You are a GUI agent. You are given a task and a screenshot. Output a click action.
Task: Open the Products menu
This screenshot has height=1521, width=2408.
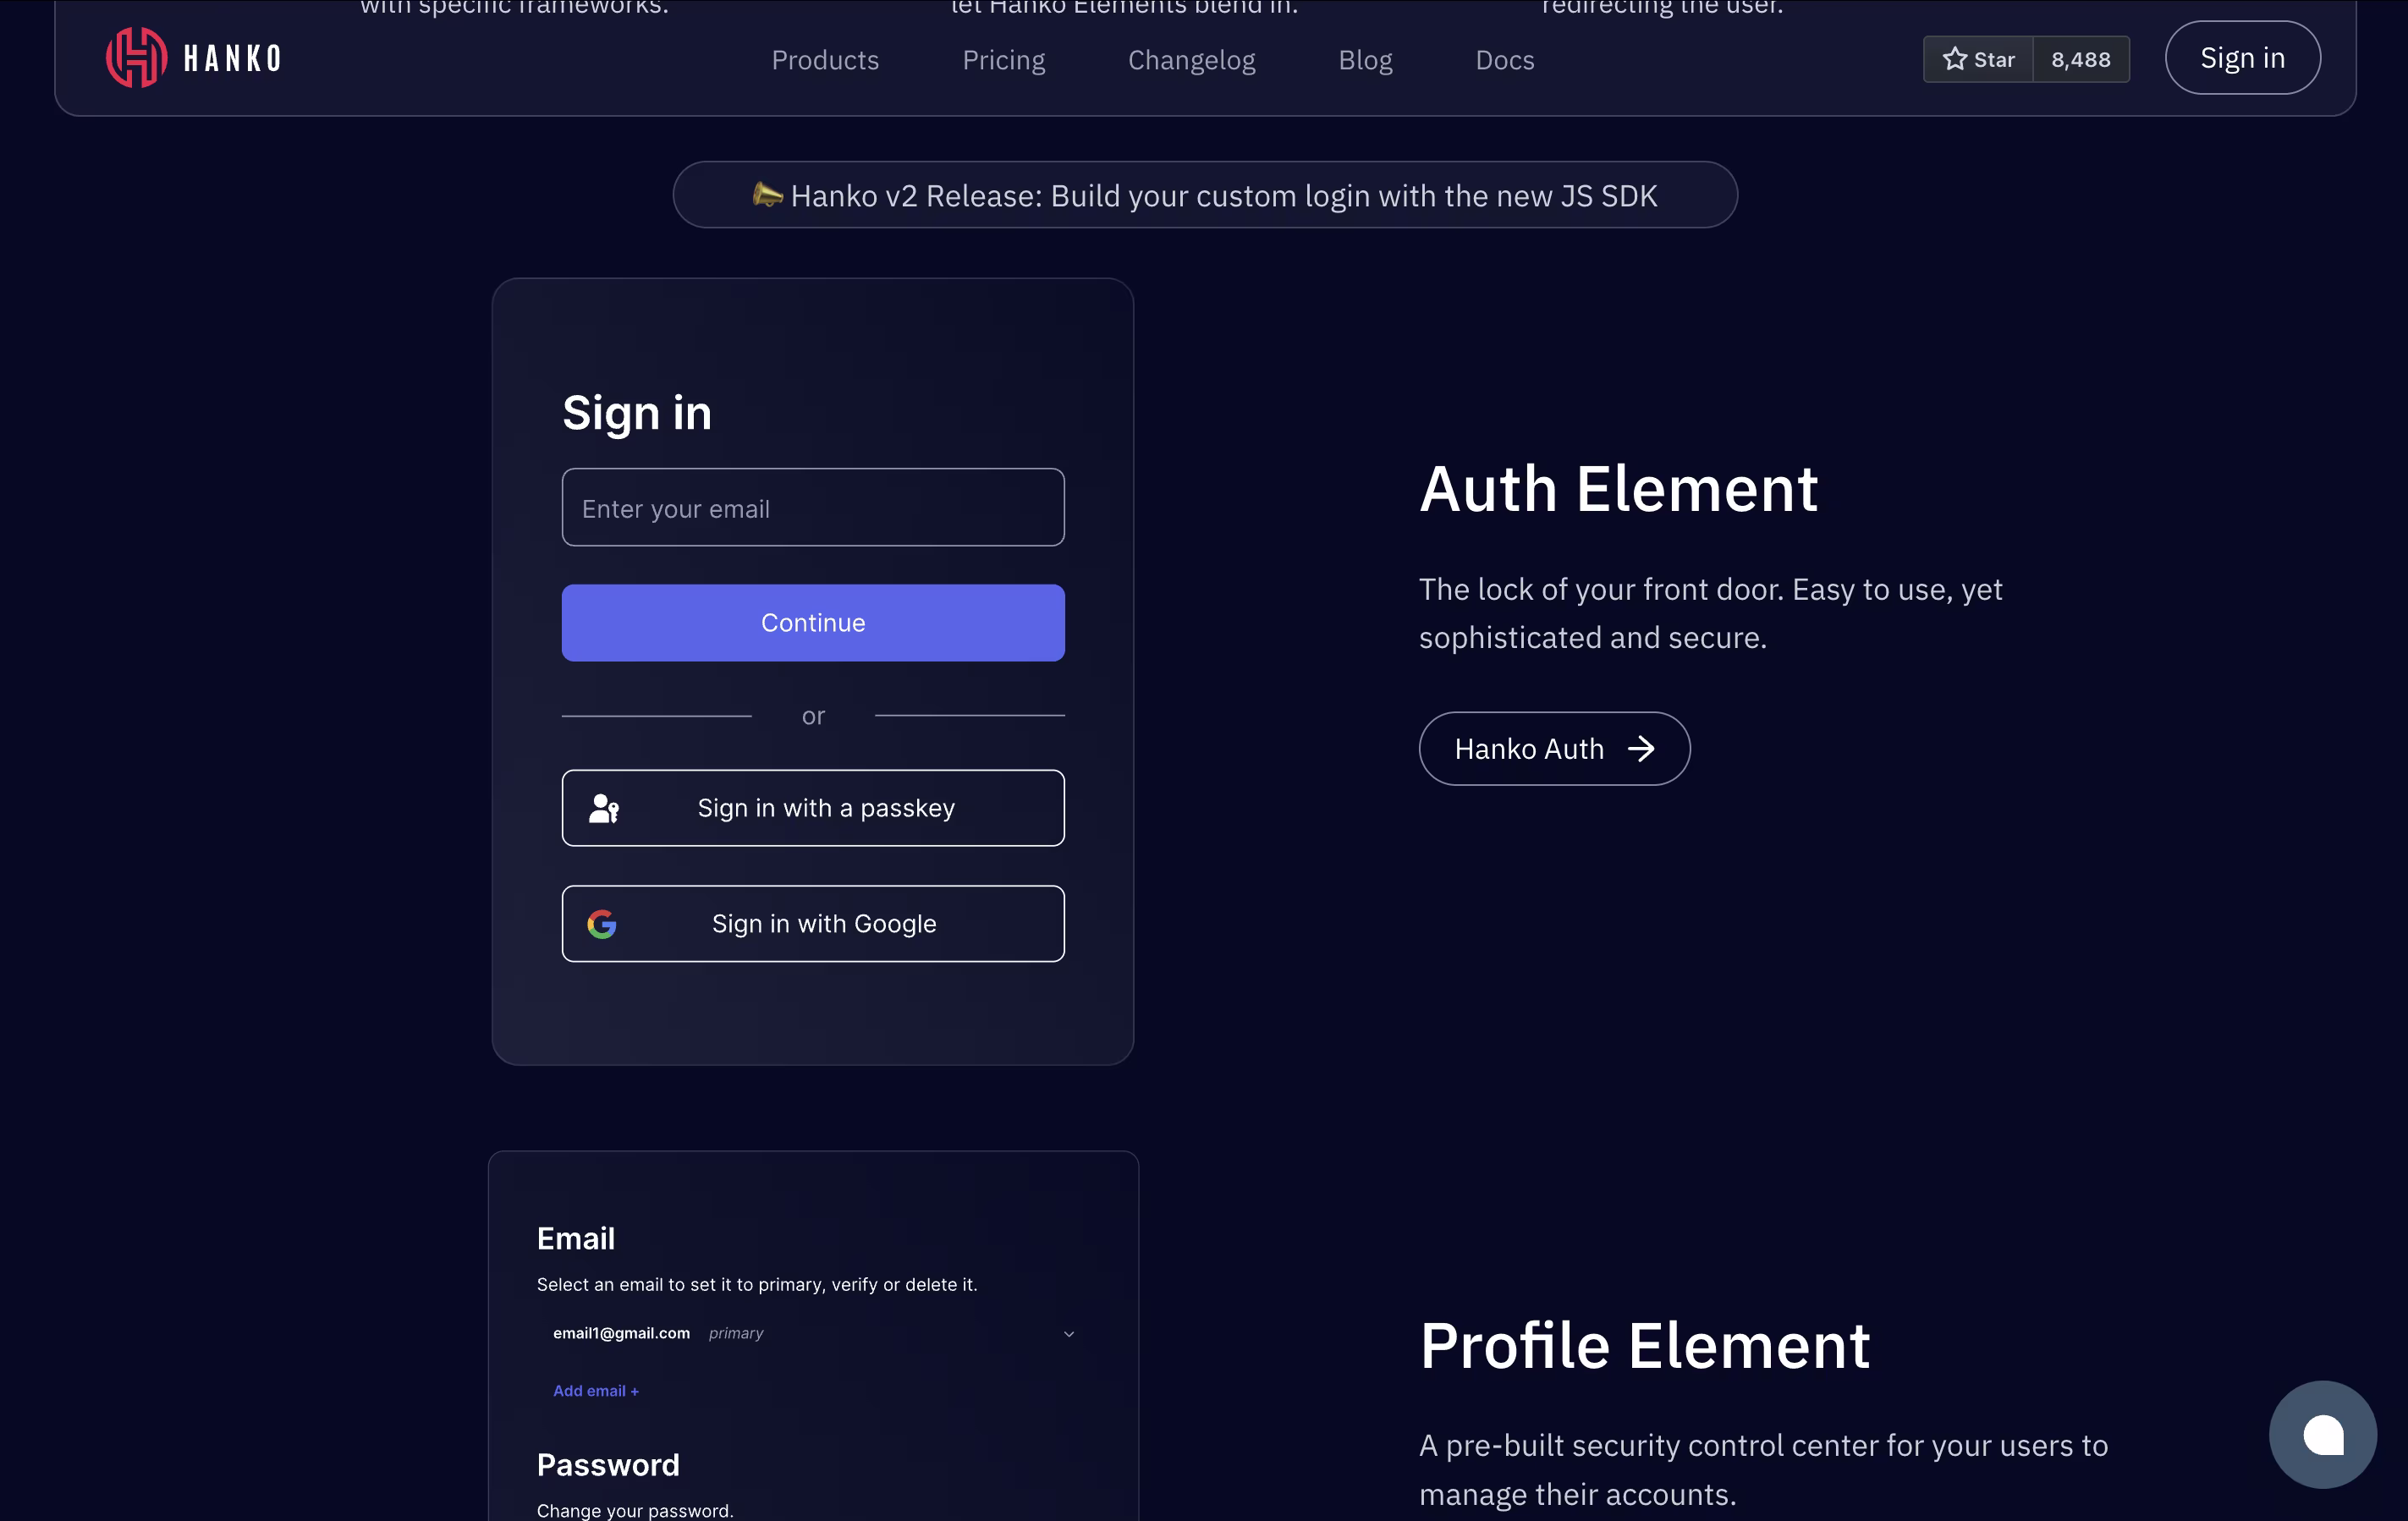point(825,60)
